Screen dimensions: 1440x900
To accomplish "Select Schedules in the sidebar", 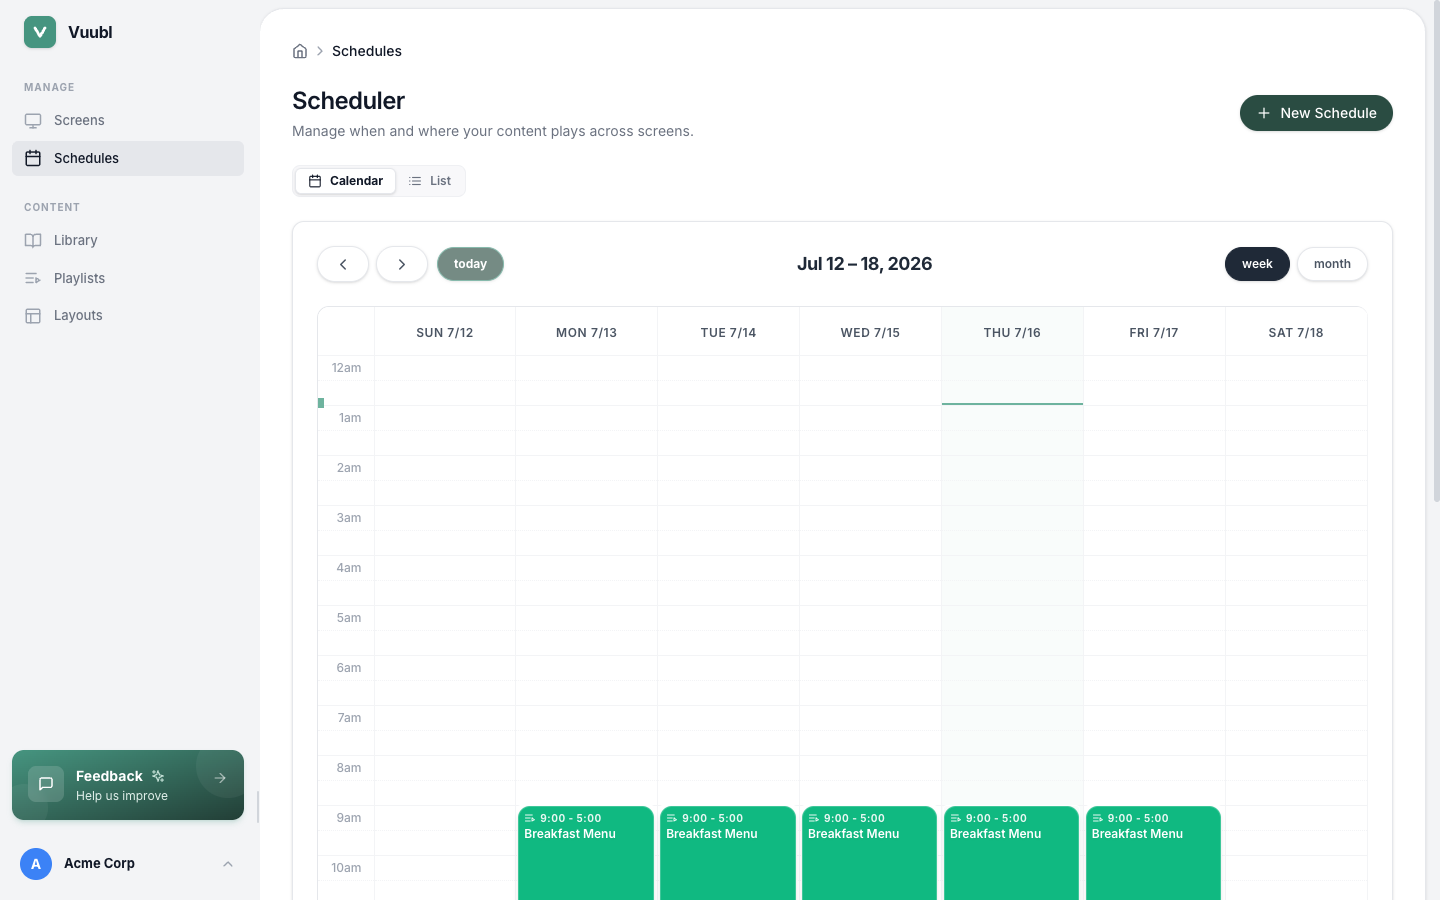I will [x=128, y=158].
